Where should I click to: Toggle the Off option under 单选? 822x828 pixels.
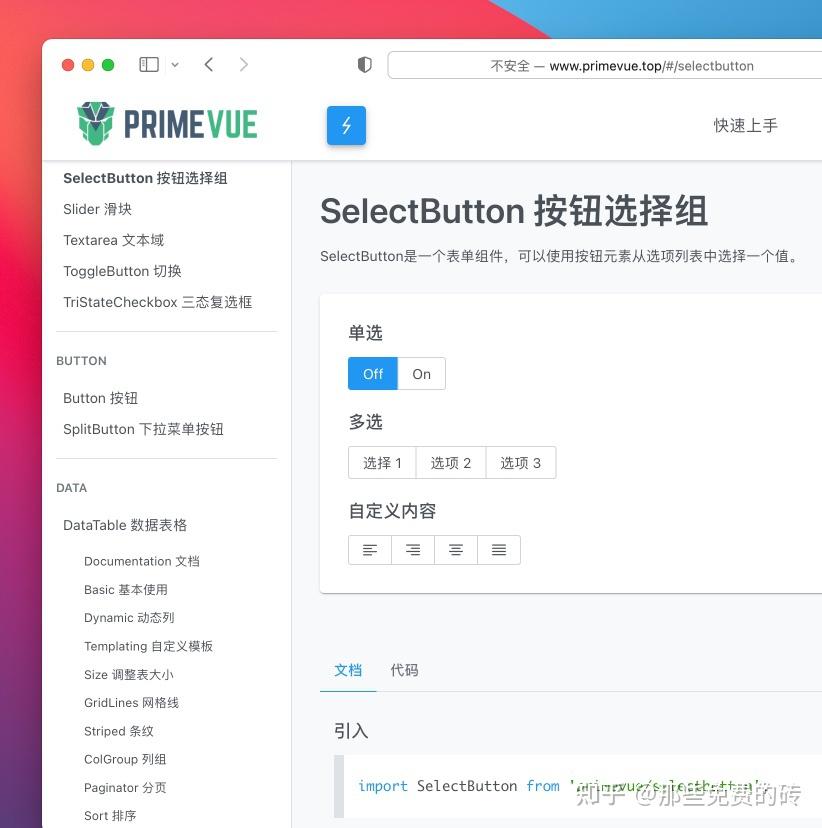[x=372, y=373]
